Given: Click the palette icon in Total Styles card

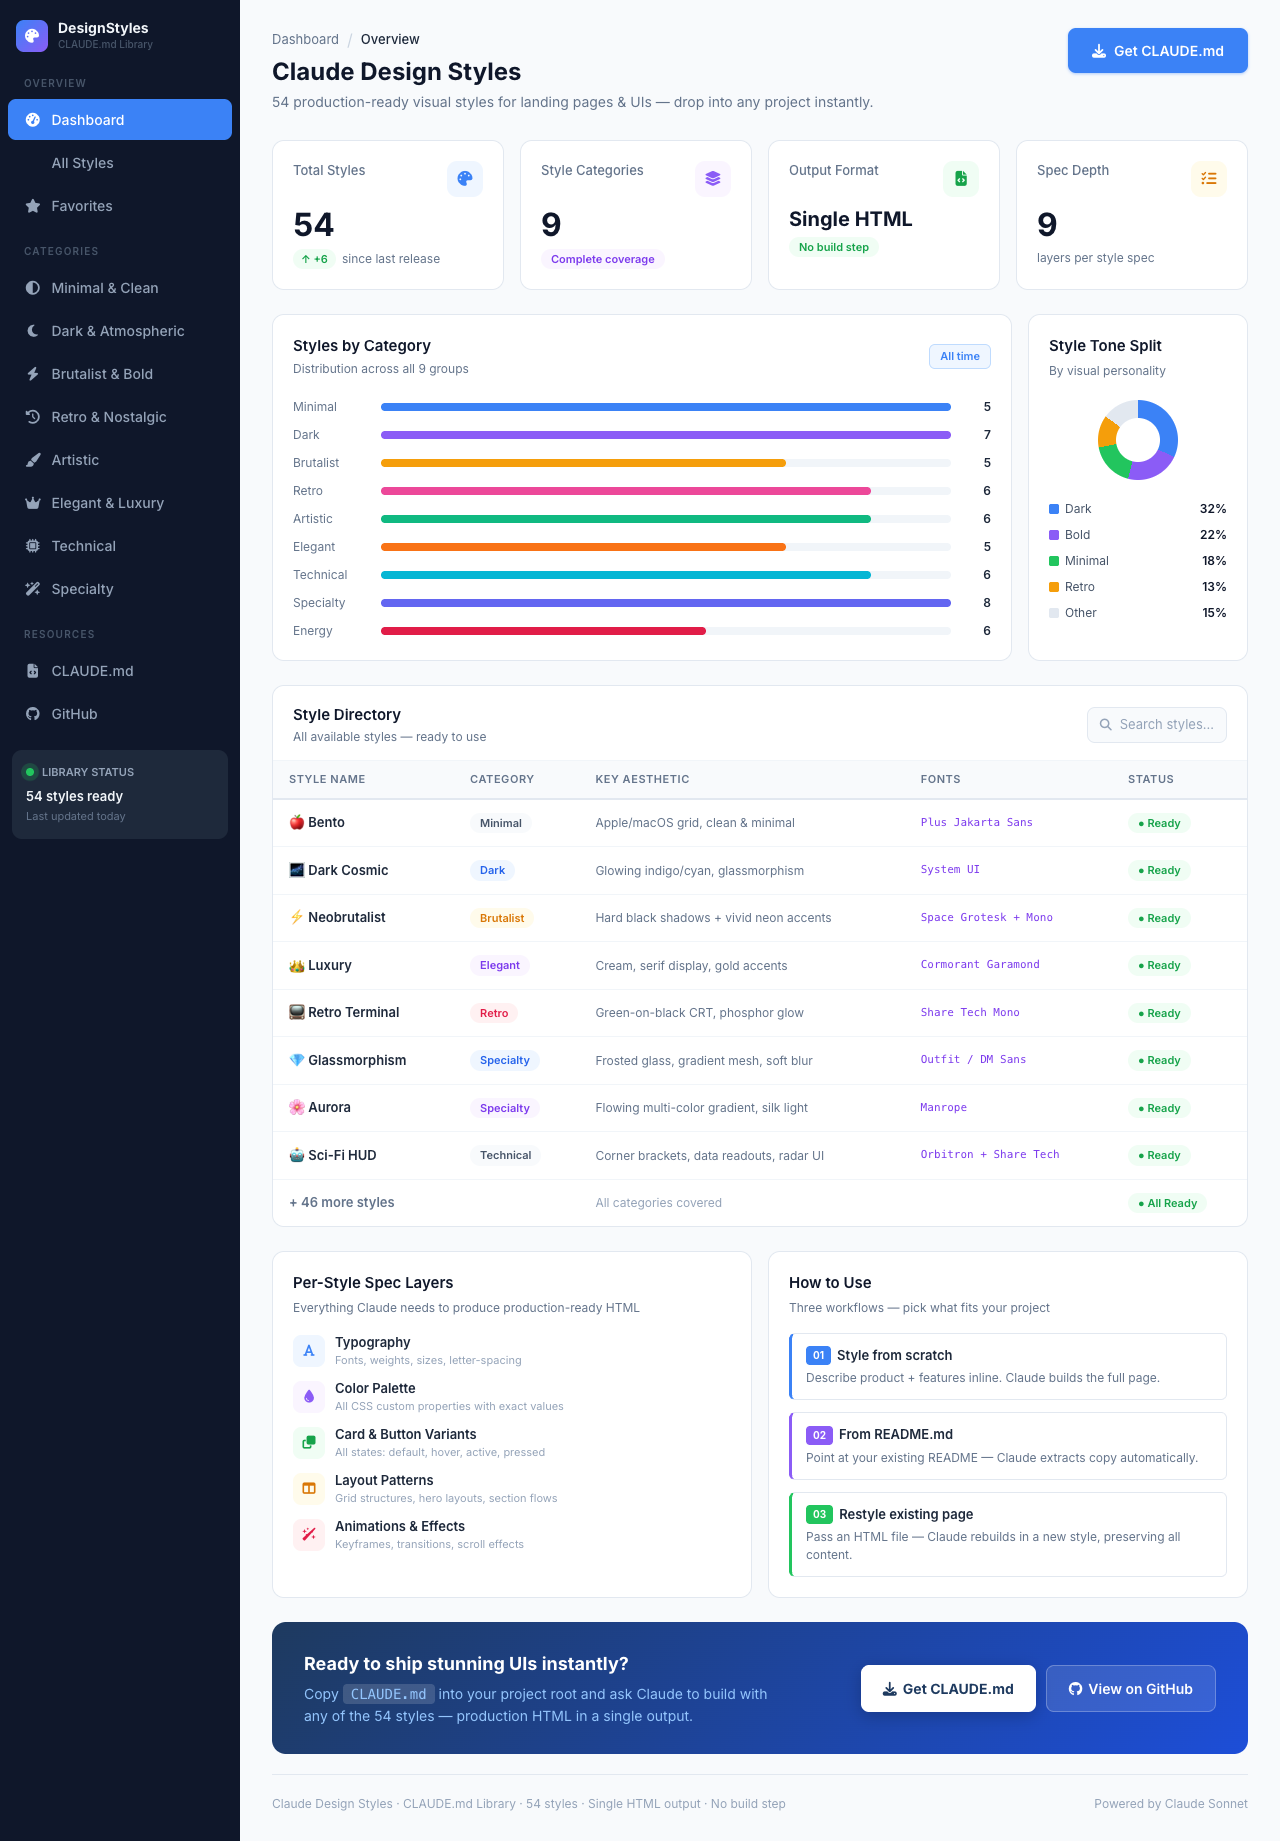Looking at the screenshot, I should (464, 179).
